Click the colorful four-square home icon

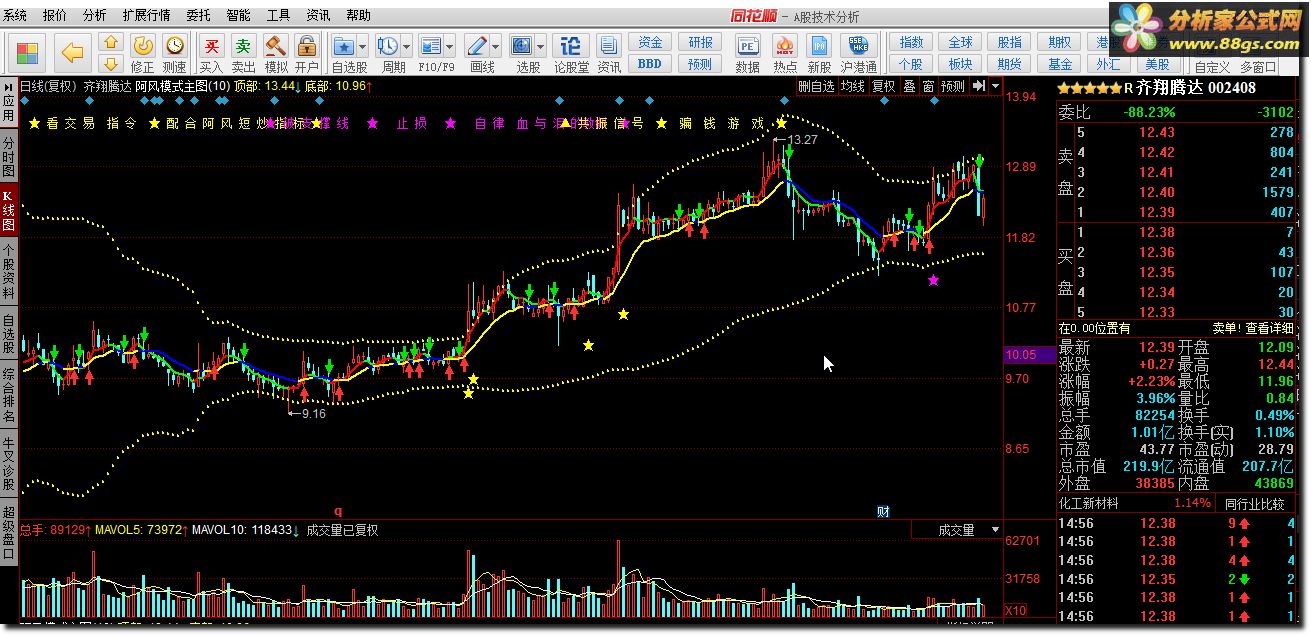coord(27,53)
